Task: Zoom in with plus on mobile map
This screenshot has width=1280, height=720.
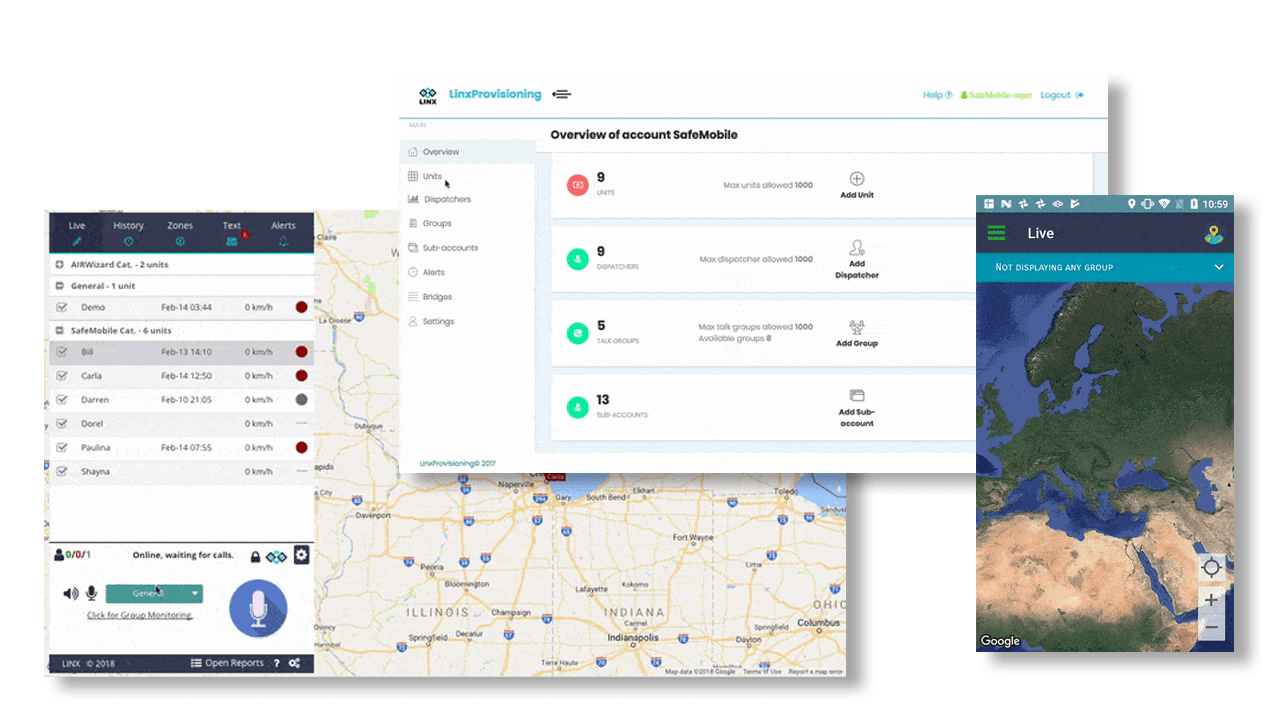Action: (1211, 600)
